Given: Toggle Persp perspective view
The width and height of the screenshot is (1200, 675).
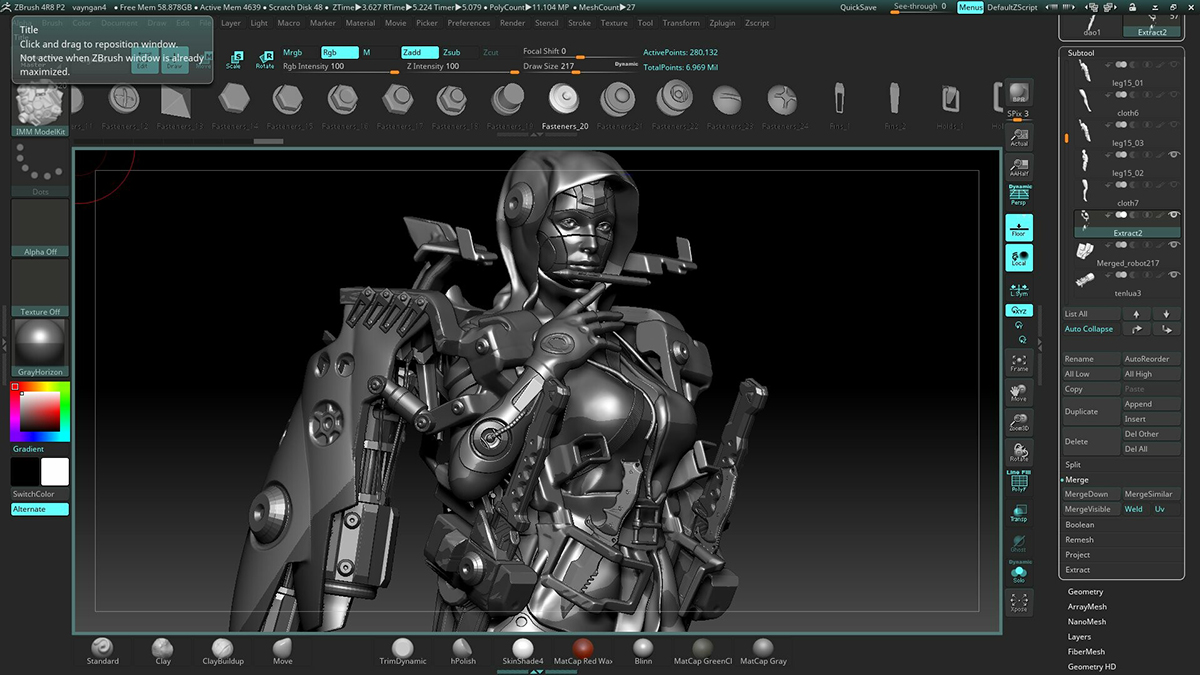Looking at the screenshot, I should click(1019, 195).
